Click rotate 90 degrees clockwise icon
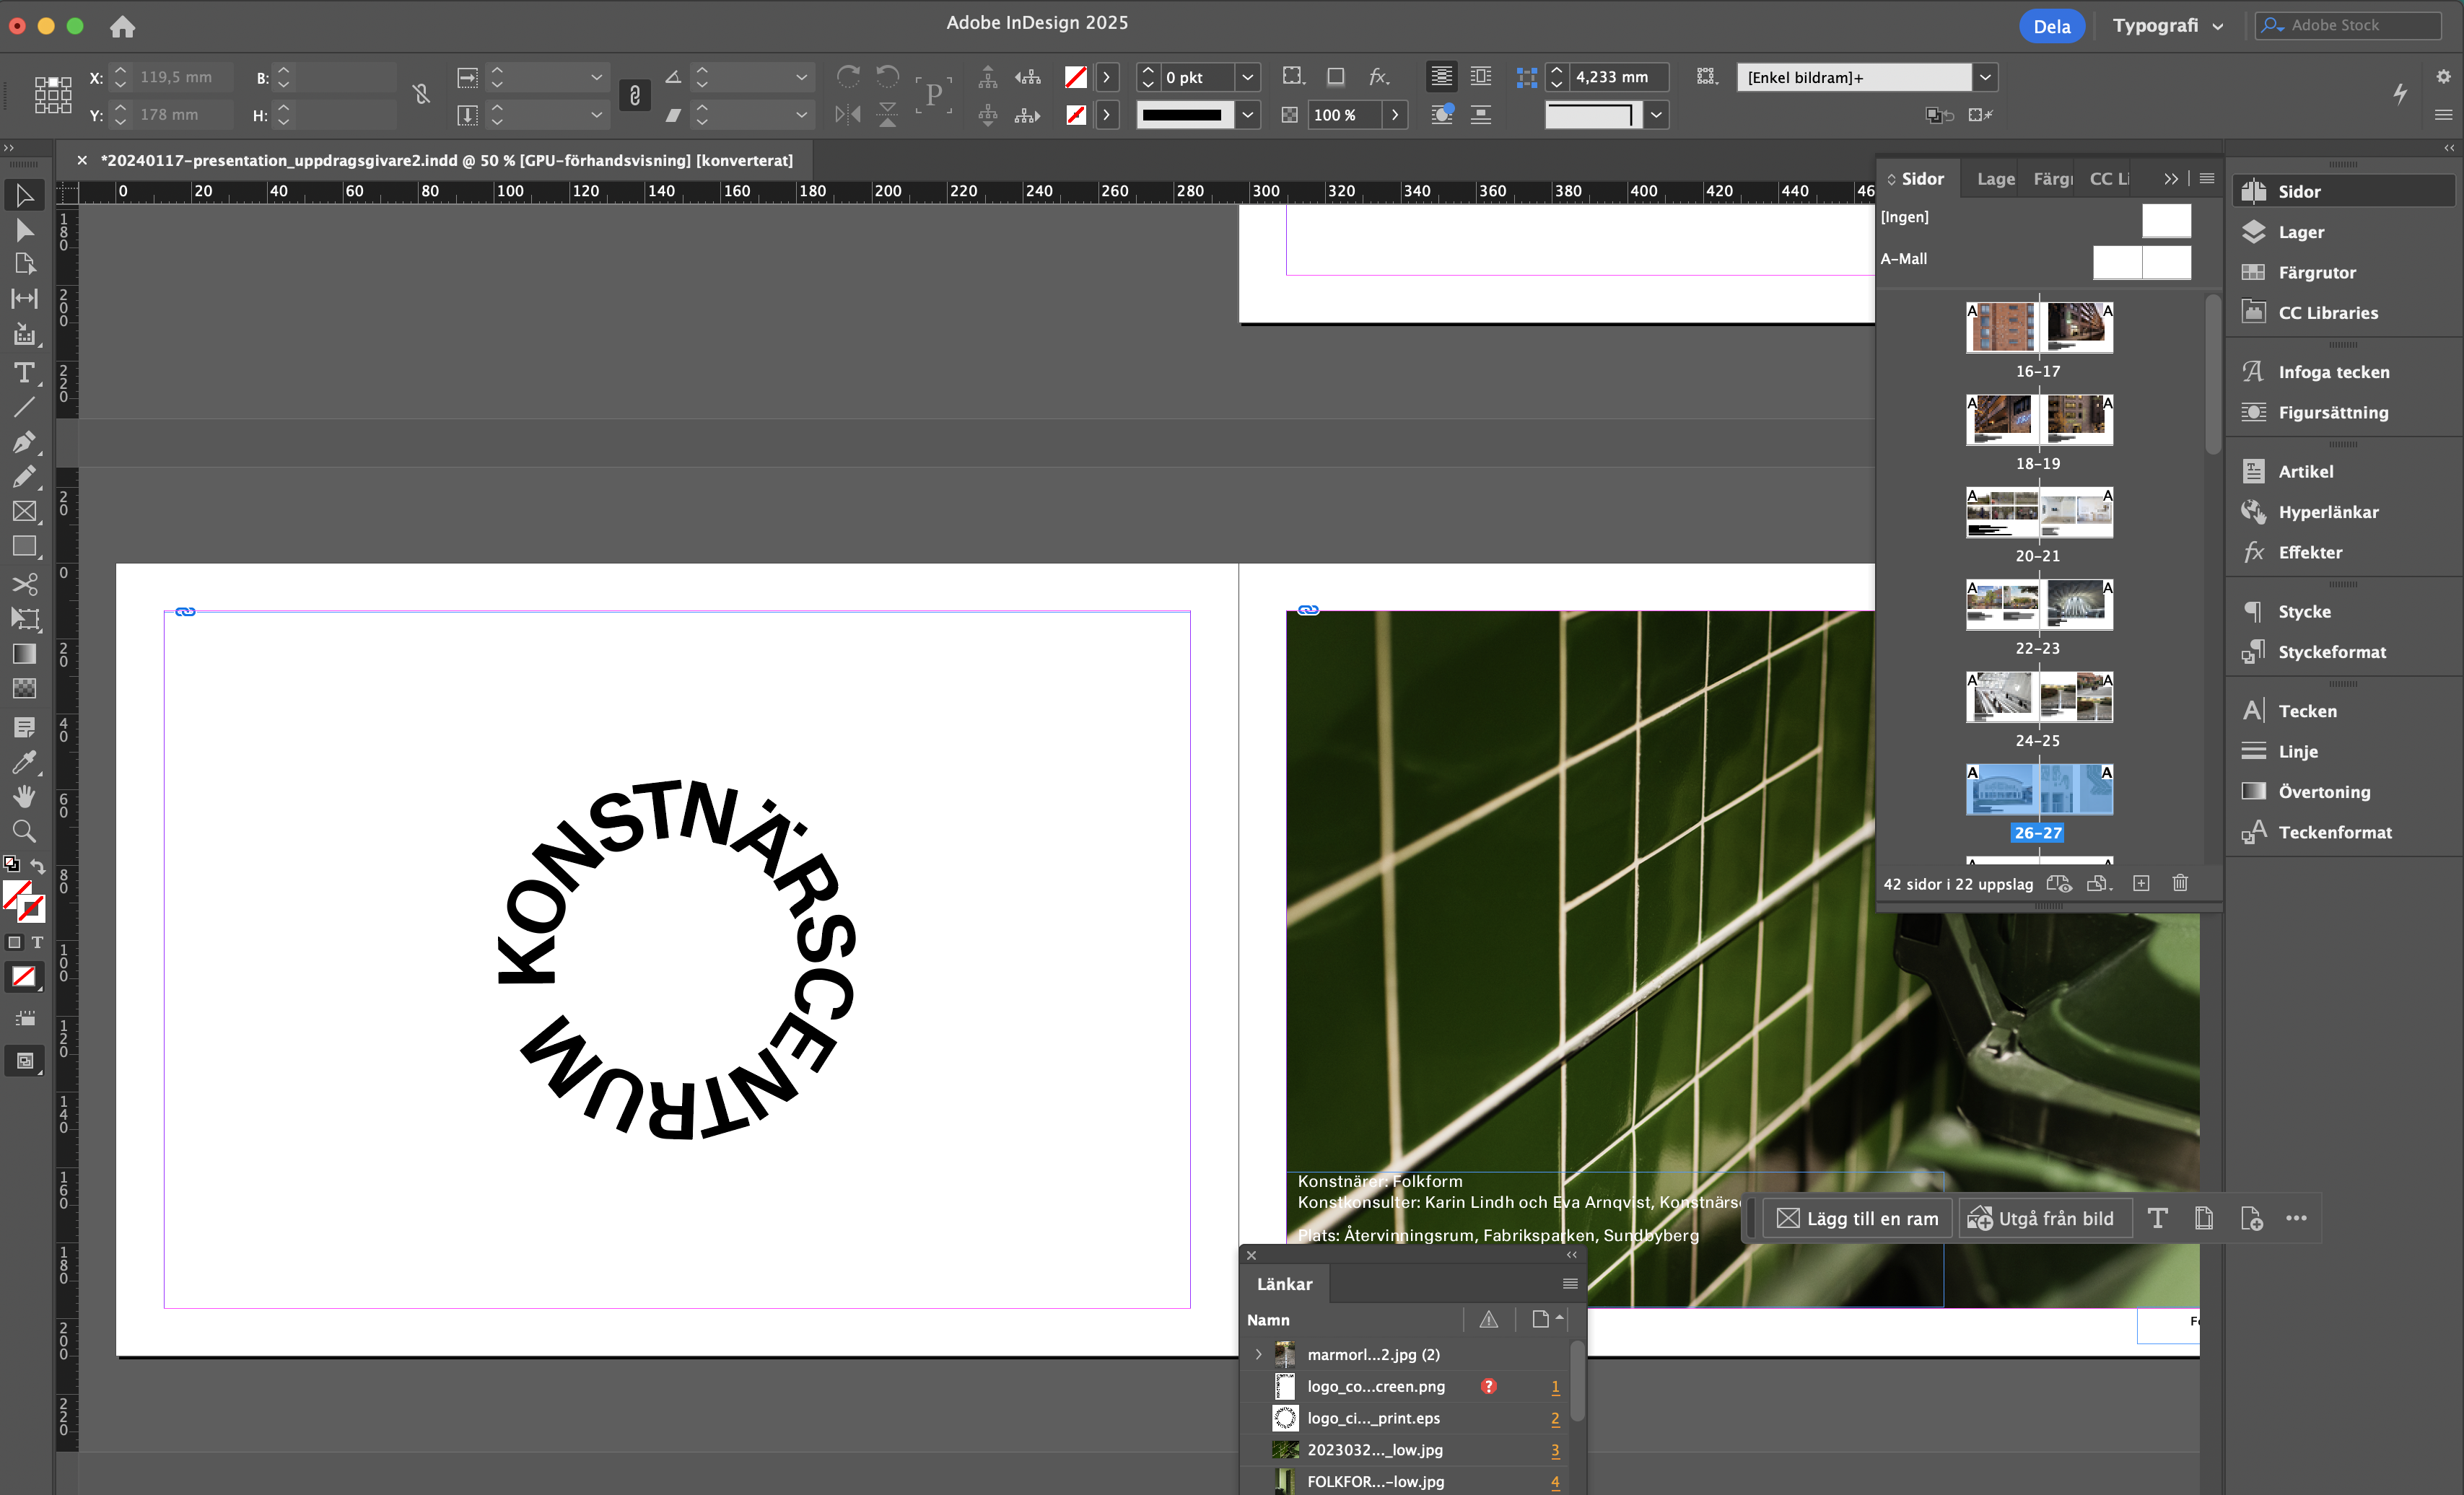The image size is (2464, 1495). coord(848,77)
